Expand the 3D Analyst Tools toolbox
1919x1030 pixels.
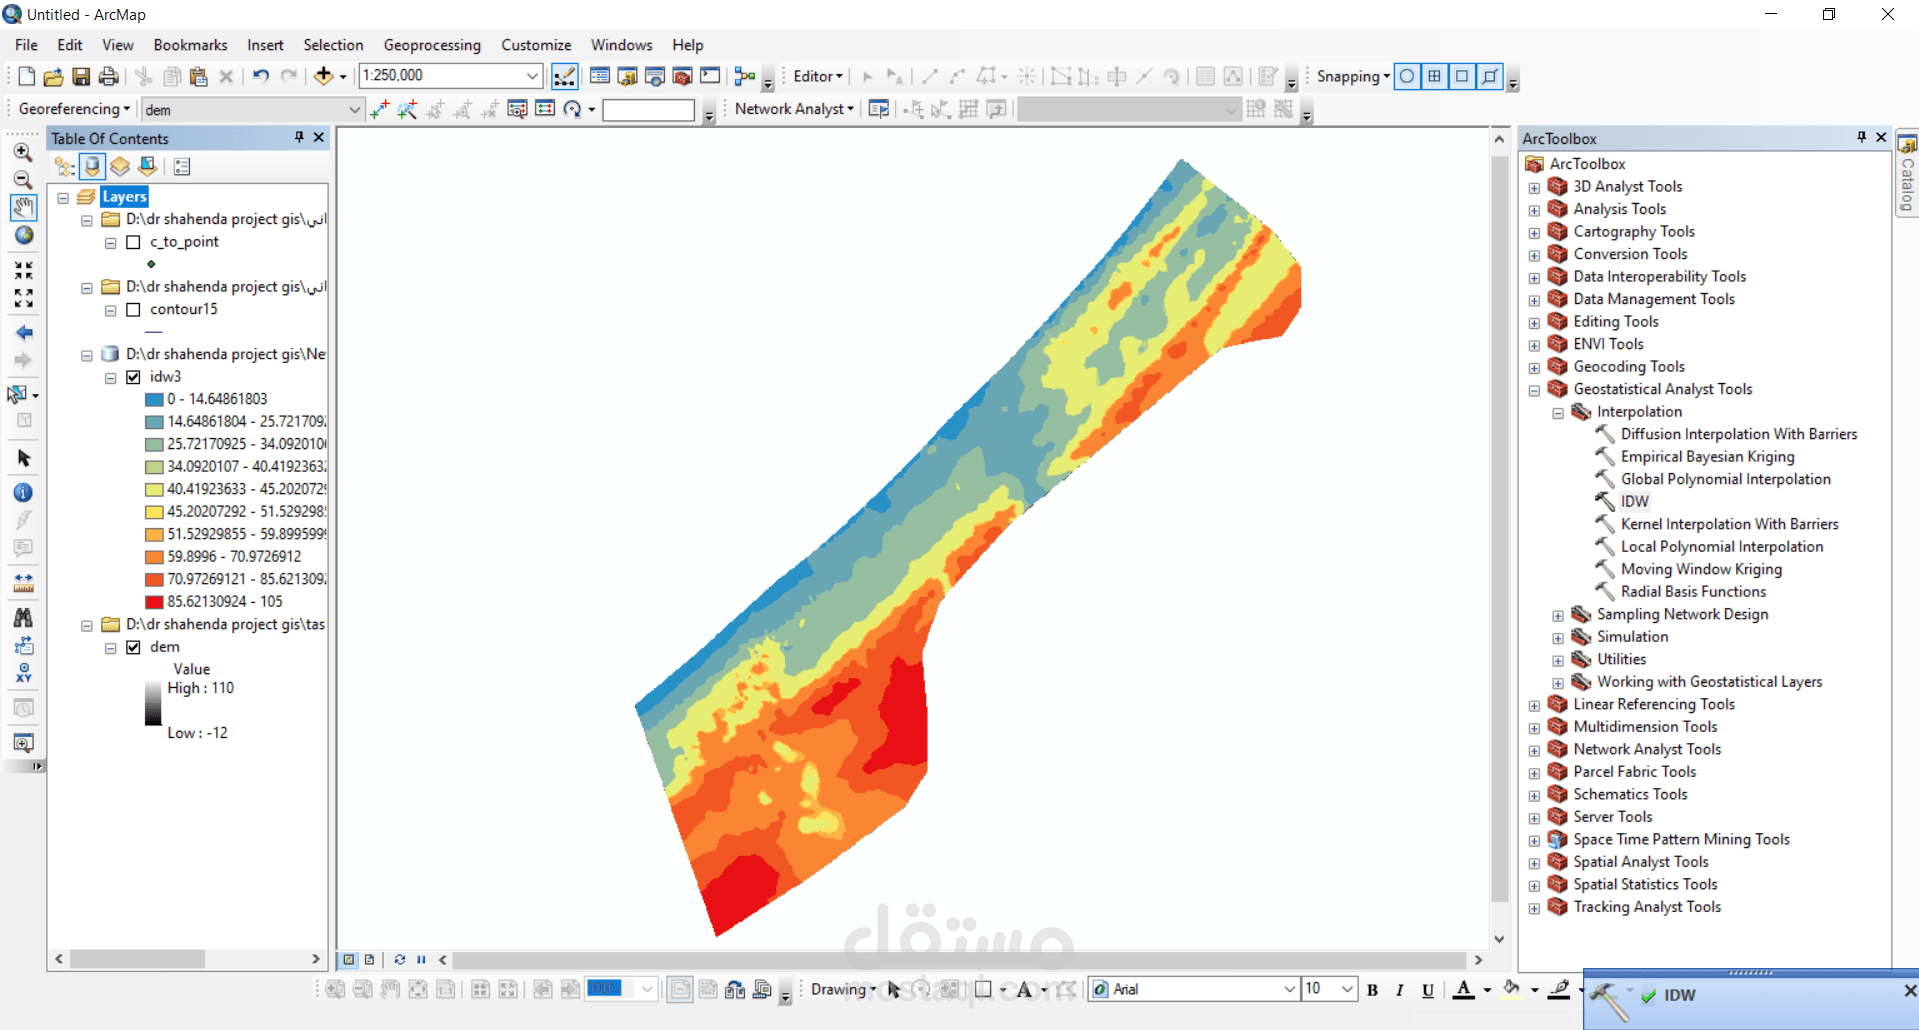(1534, 187)
